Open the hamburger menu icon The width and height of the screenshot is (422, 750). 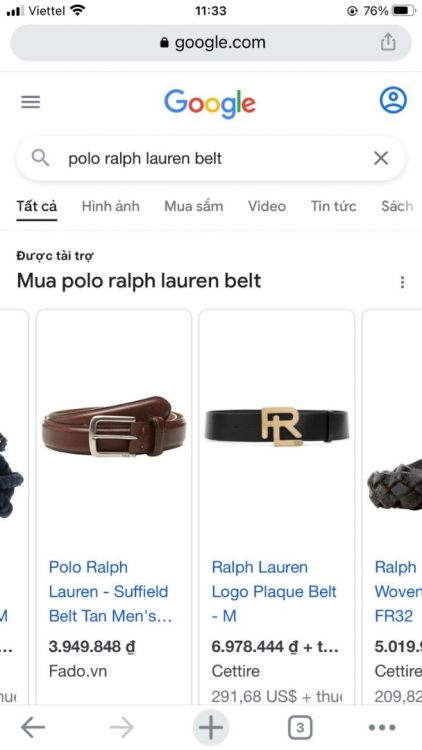click(x=31, y=102)
